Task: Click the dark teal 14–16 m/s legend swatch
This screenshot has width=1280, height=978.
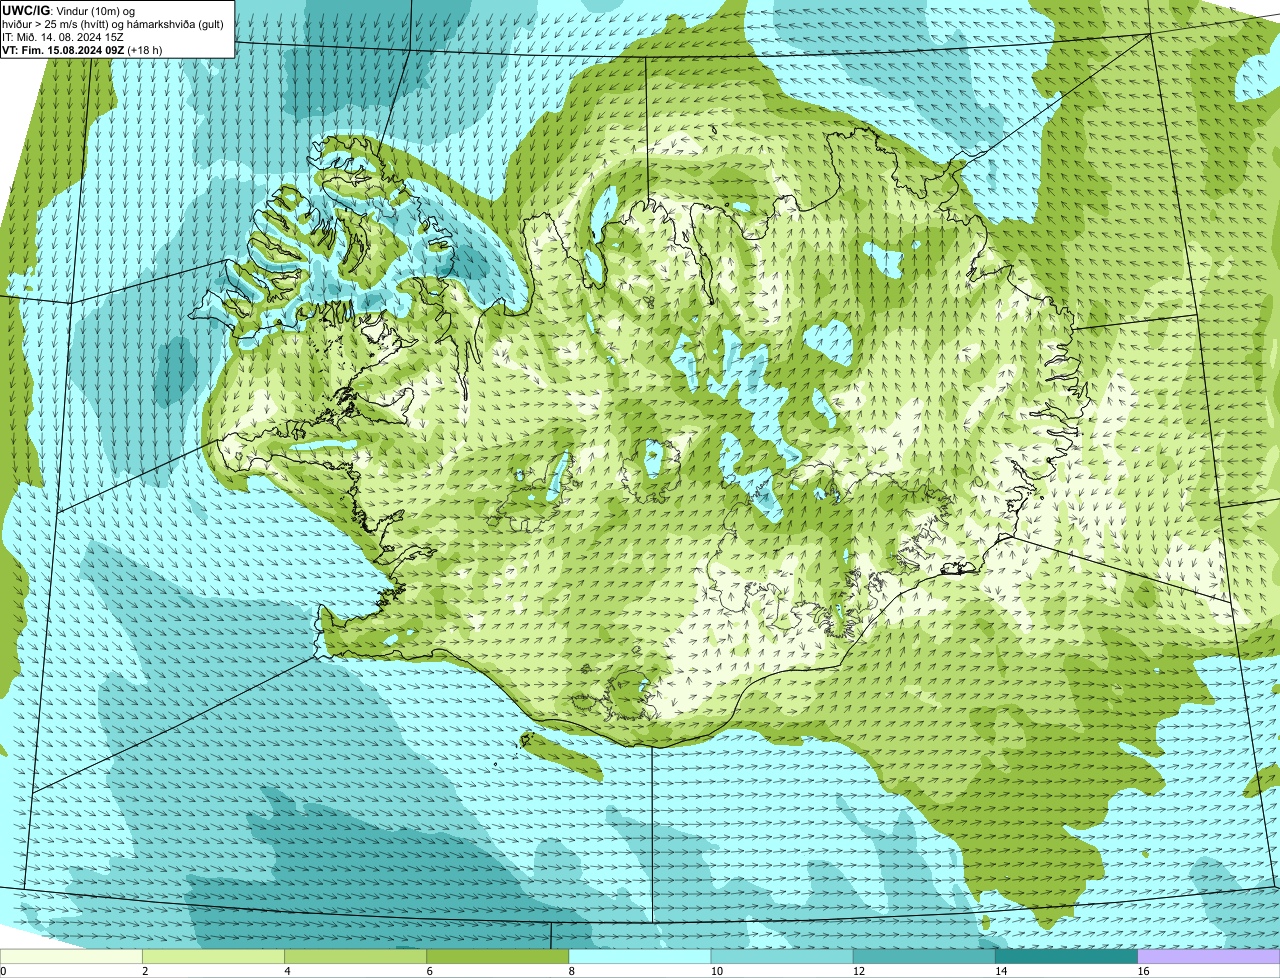Action: [1066, 957]
